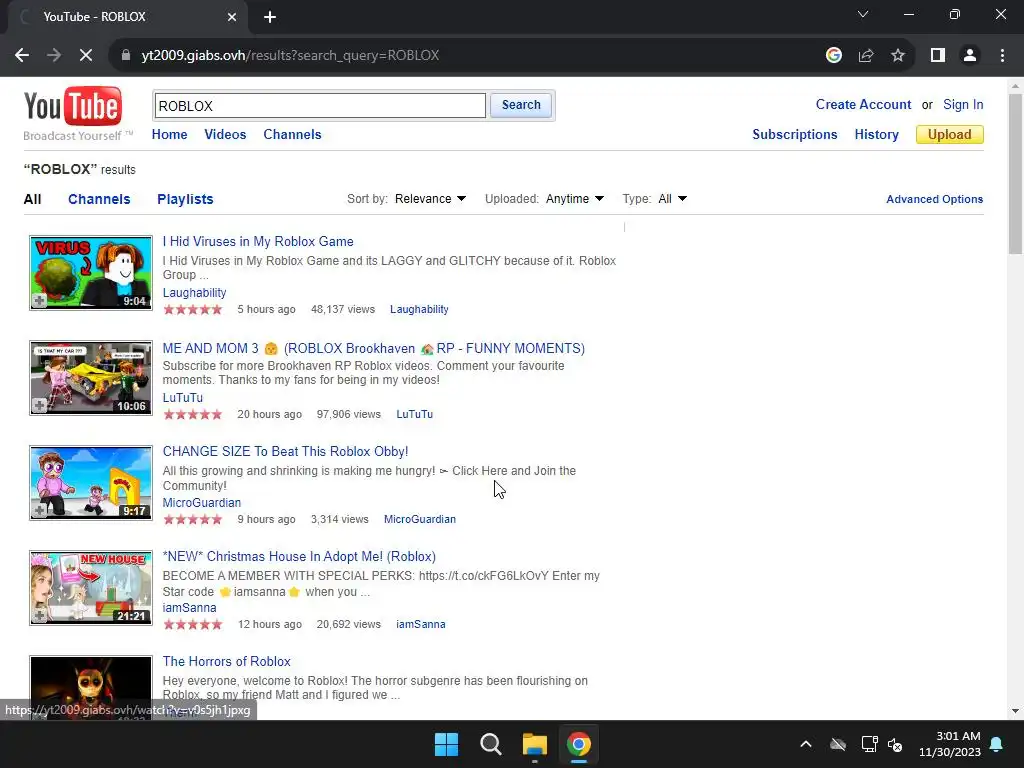Viewport: 1024px width, 768px height.
Task: Click the browser address bar URL
Action: tap(290, 56)
